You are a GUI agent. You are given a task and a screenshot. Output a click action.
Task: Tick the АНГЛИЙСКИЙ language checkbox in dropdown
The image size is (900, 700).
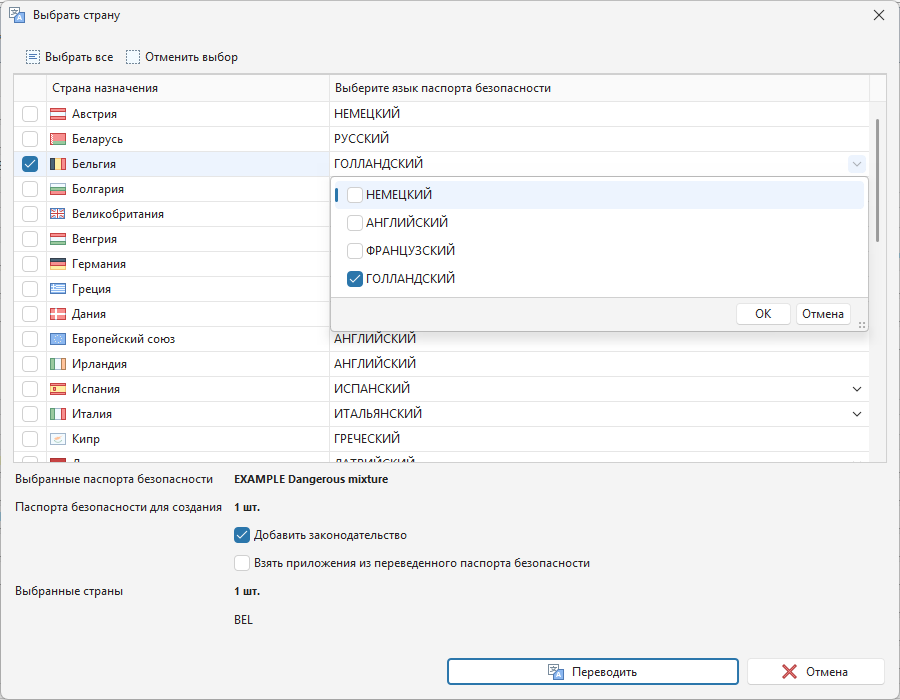pos(355,223)
